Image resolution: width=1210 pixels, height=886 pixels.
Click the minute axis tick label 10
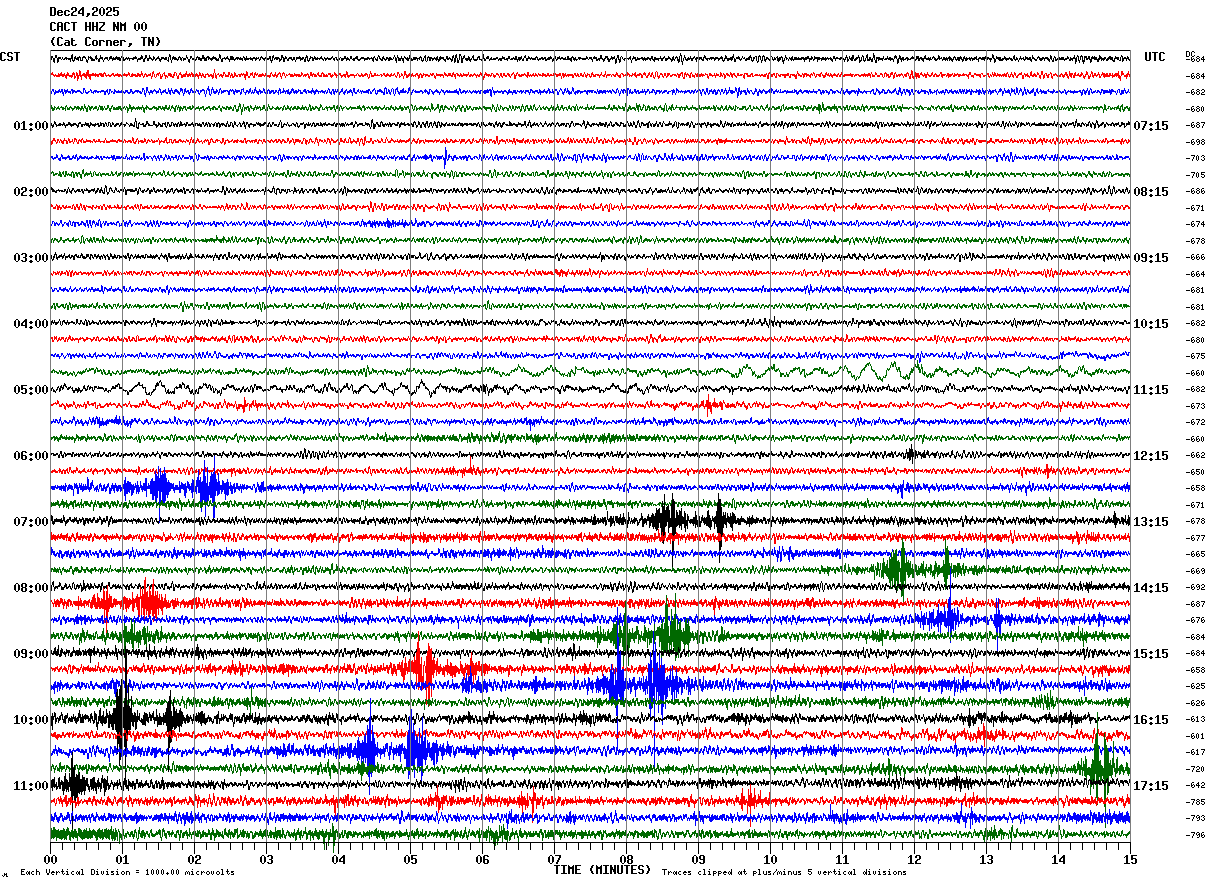coord(770,859)
